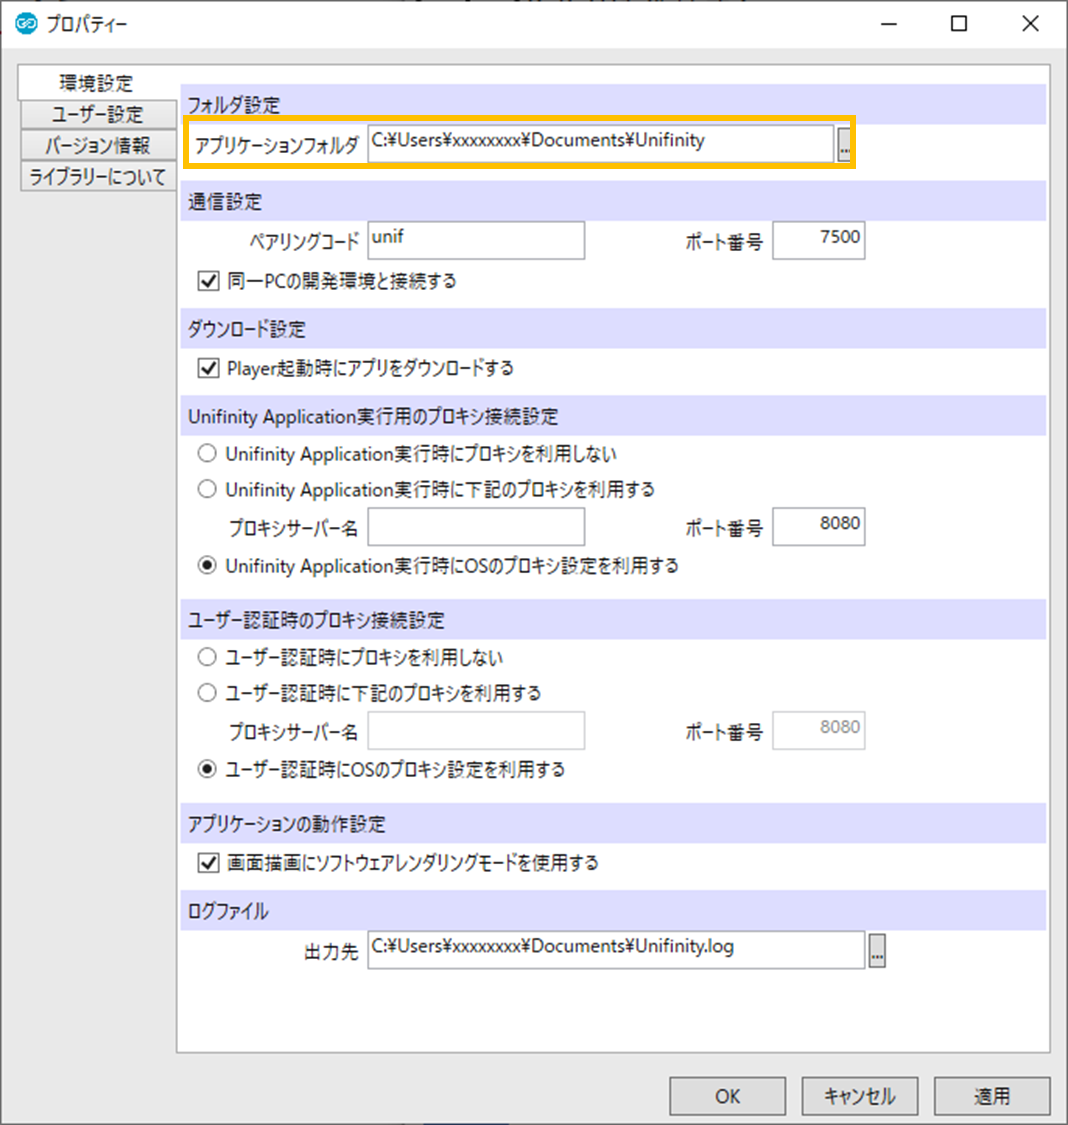Image resolution: width=1068 pixels, height=1125 pixels.
Task: Click the Unifinity app icon in title bar
Action: pyautogui.click(x=26, y=24)
